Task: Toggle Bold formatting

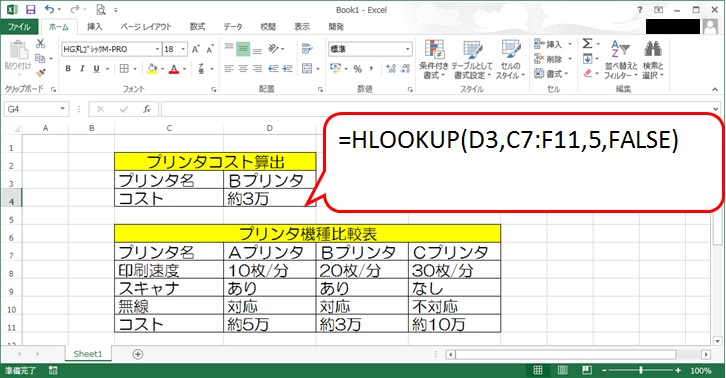Action: pyautogui.click(x=68, y=69)
